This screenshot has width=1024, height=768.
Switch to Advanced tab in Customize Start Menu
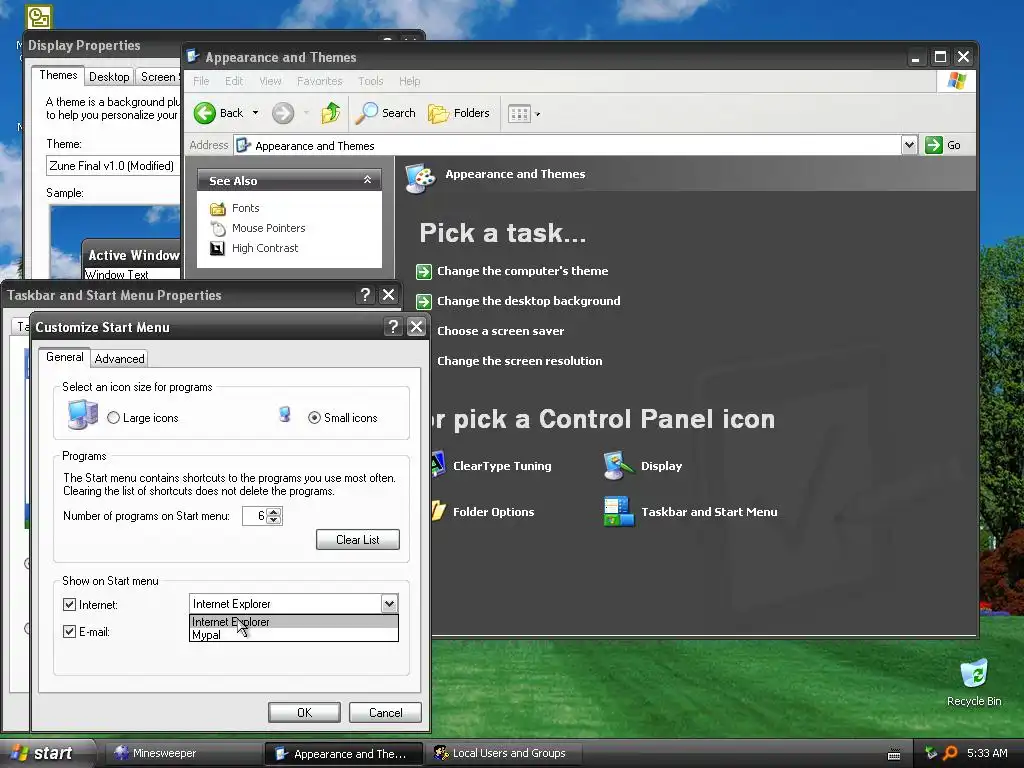pyautogui.click(x=119, y=359)
